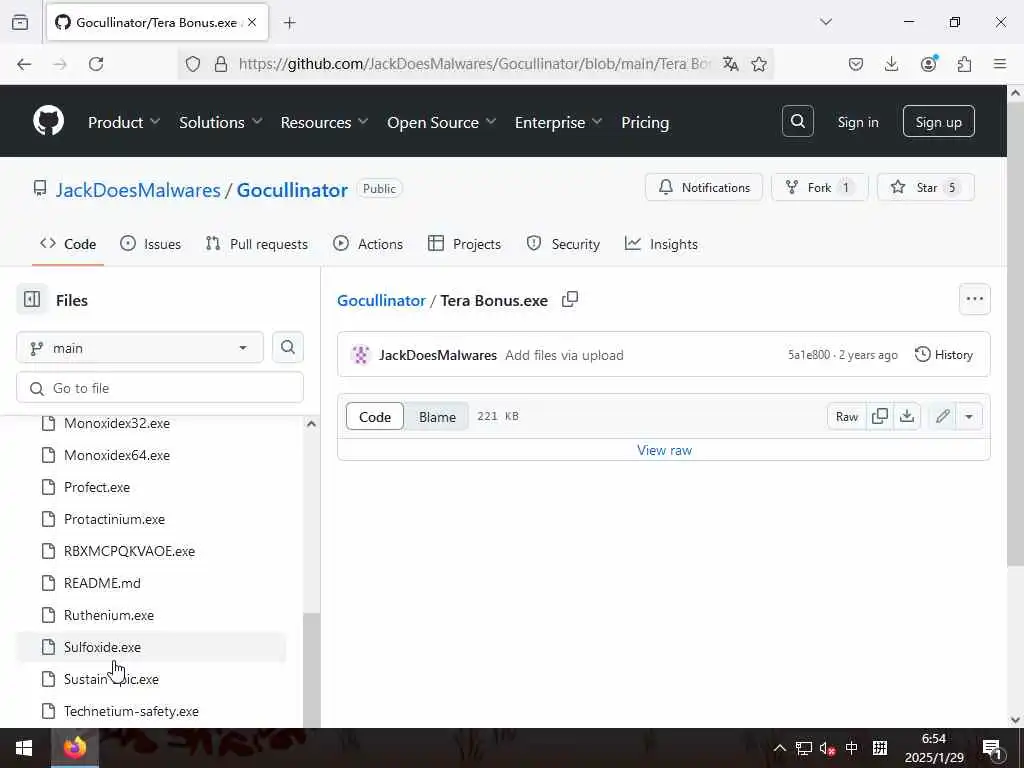This screenshot has height=768, width=1024.
Task: Click the Raw button
Action: [847, 416]
